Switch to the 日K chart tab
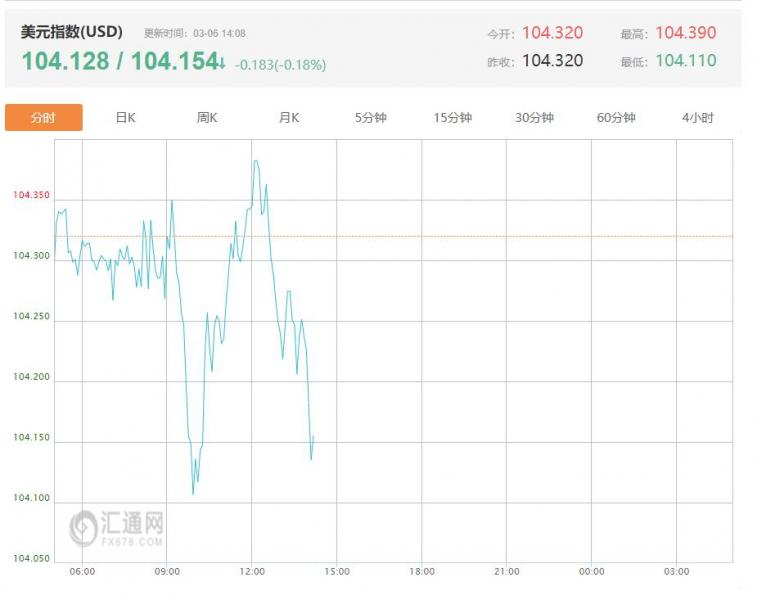The image size is (757, 600). (x=125, y=118)
